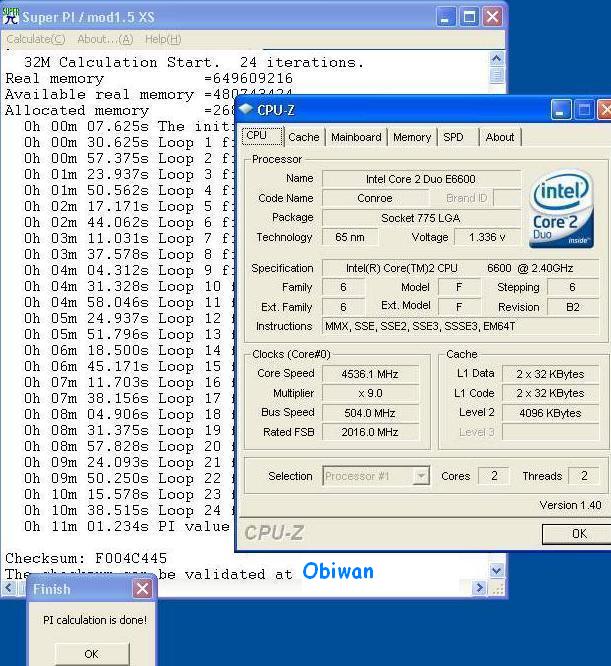This screenshot has height=666, width=611.
Task: Click the Technology value 65 nm
Action: click(x=350, y=237)
